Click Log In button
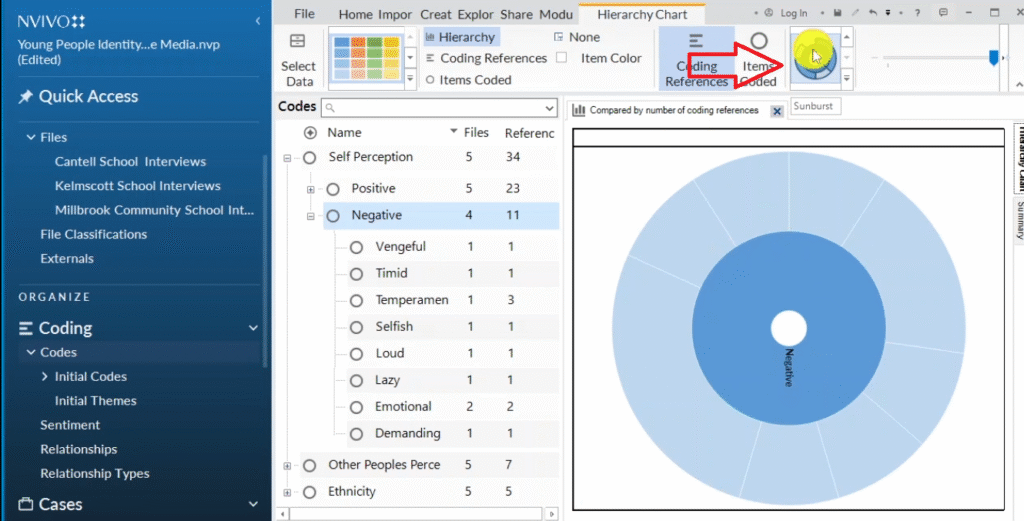The width and height of the screenshot is (1024, 521). point(786,13)
